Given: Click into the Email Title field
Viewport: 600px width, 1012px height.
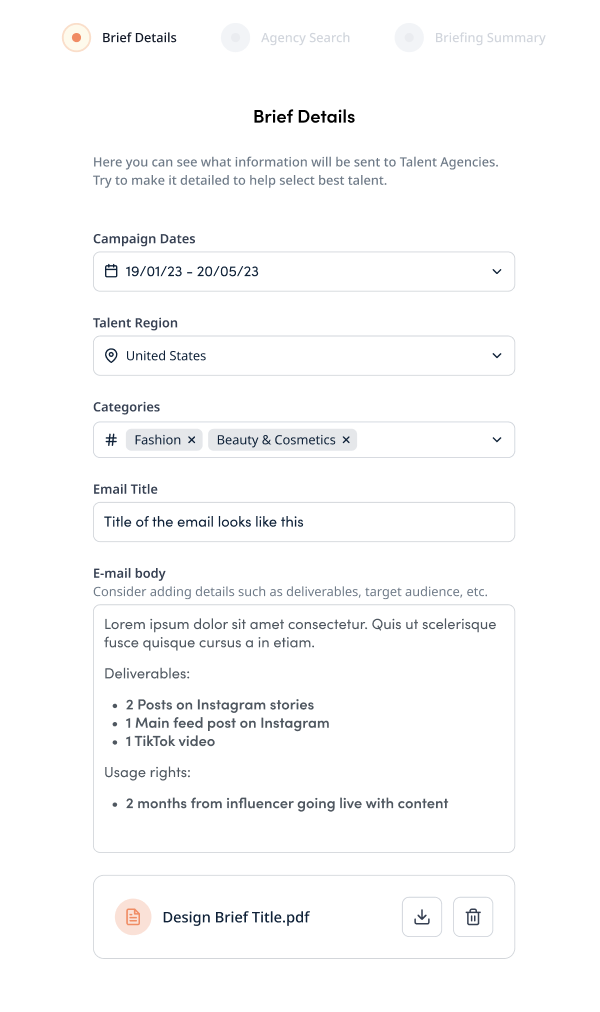Looking at the screenshot, I should [304, 522].
